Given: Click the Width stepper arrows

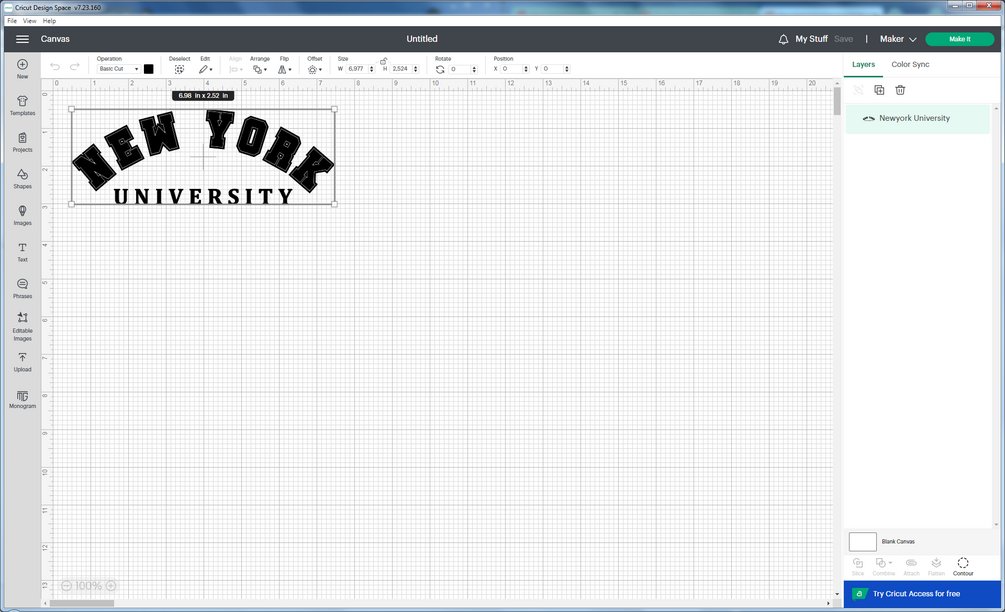Looking at the screenshot, I should [x=372, y=69].
